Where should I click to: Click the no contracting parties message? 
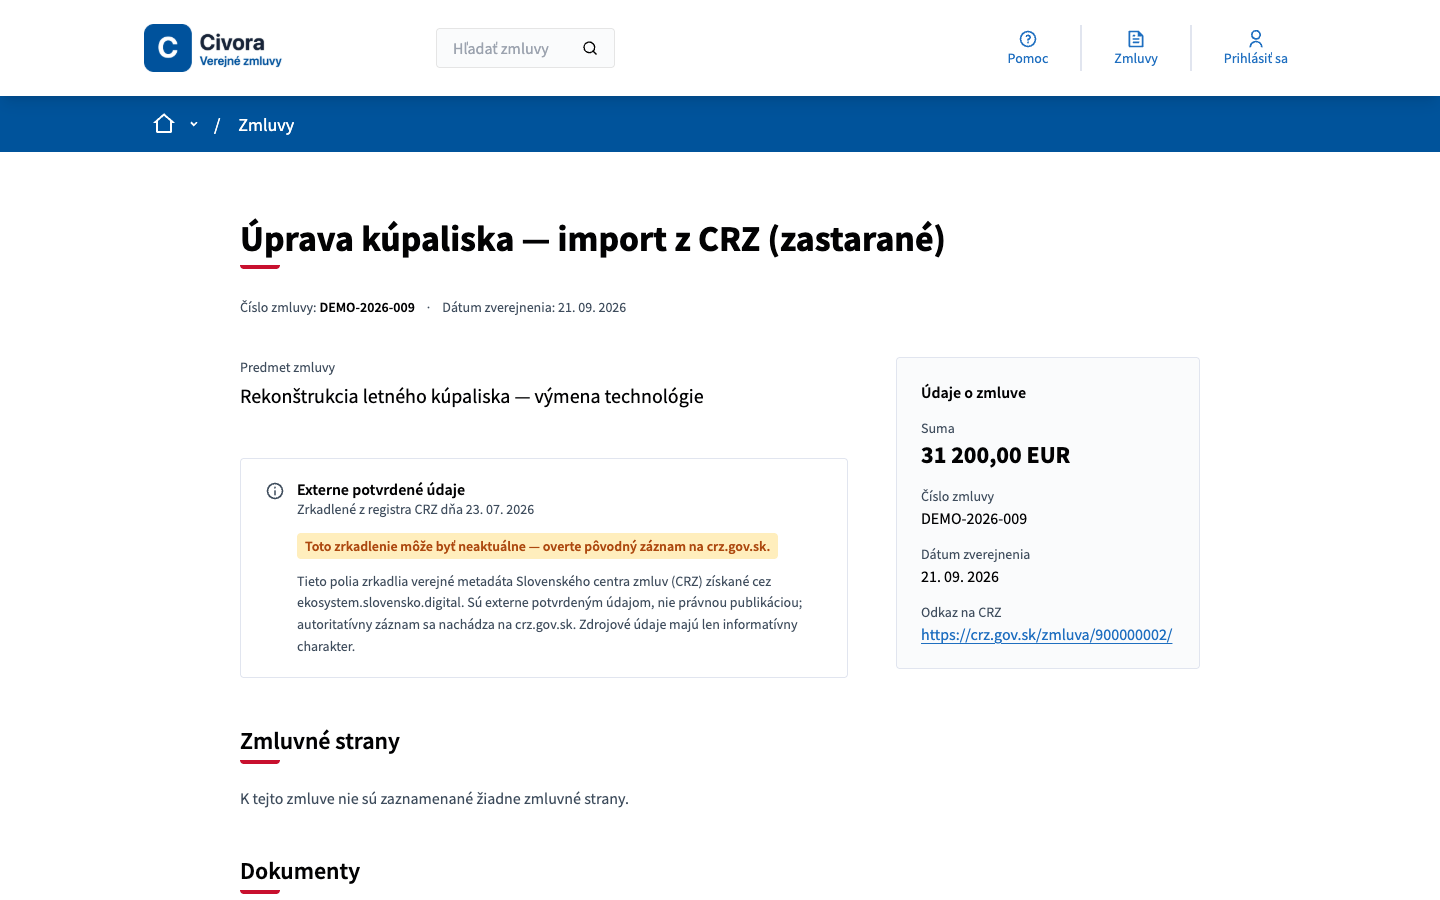click(434, 799)
